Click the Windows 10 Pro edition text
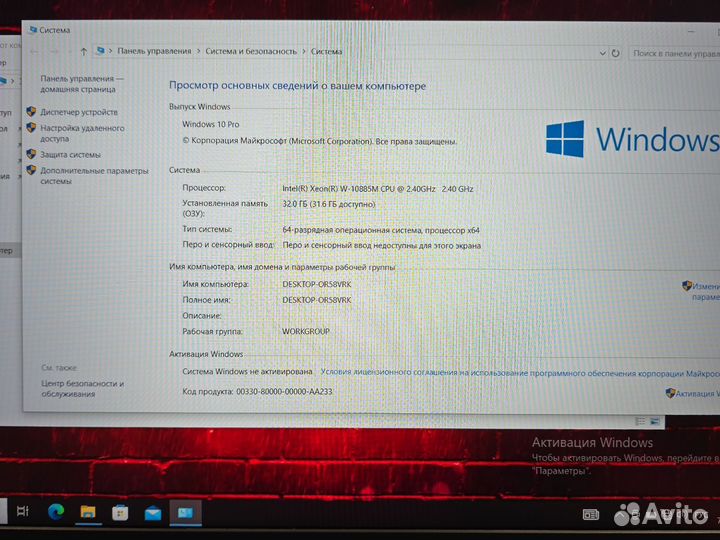This screenshot has width=720, height=540. [211, 124]
